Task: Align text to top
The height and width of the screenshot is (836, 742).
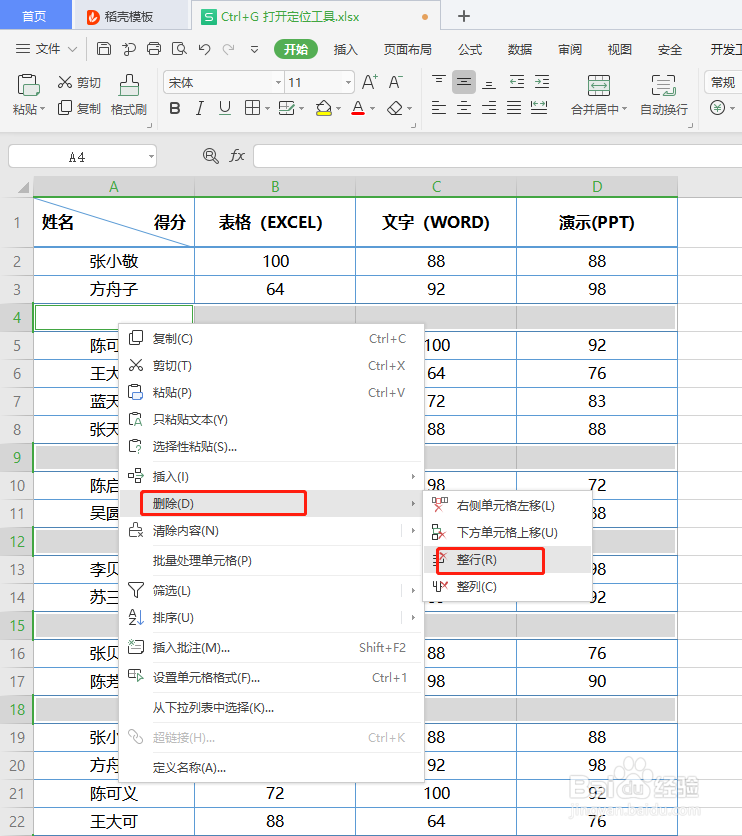Action: pos(439,82)
